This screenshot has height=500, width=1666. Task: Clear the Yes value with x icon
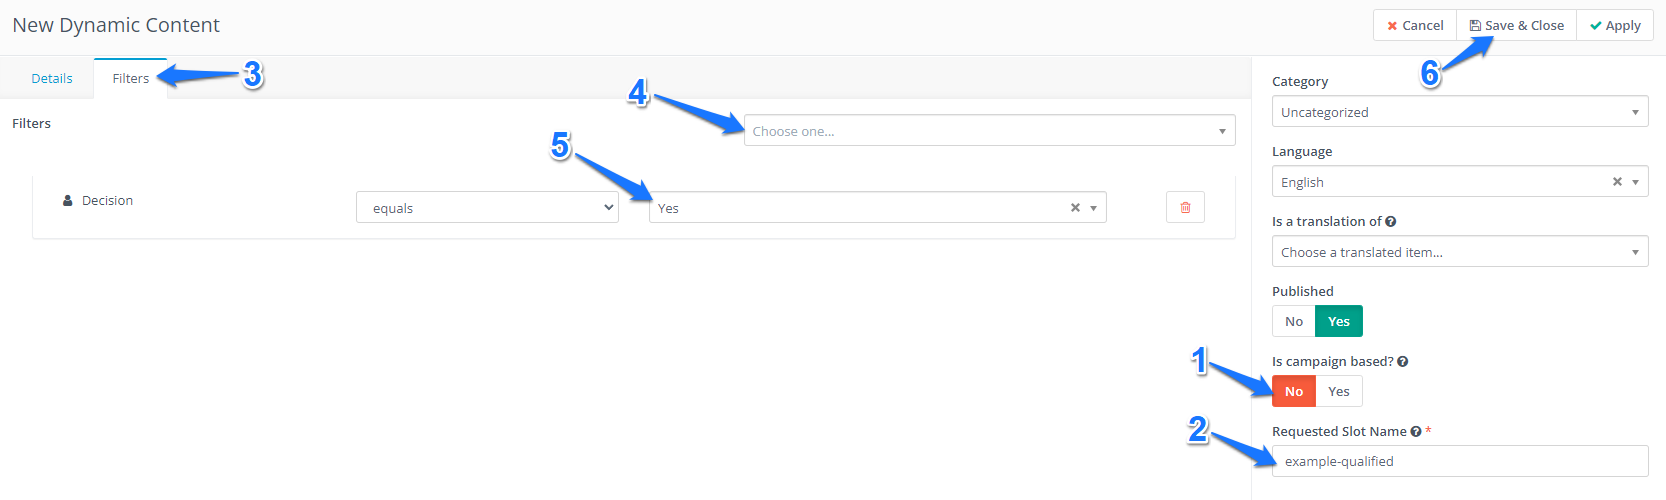1075,208
